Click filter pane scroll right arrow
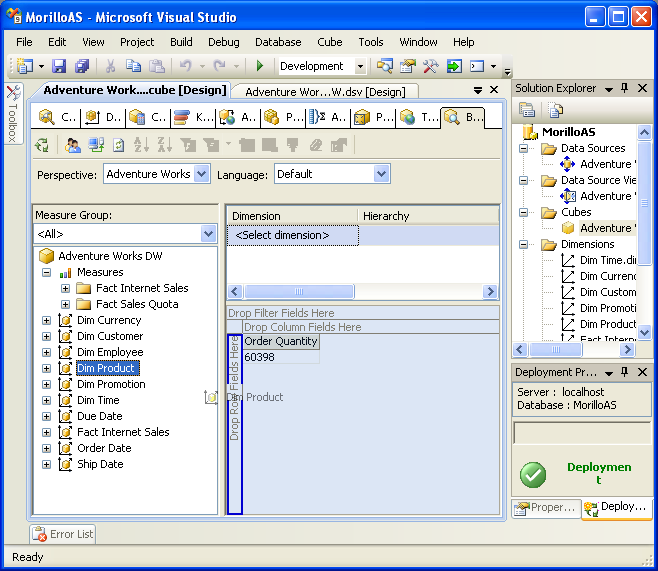Screen dimensions: 658x571 click(490, 291)
